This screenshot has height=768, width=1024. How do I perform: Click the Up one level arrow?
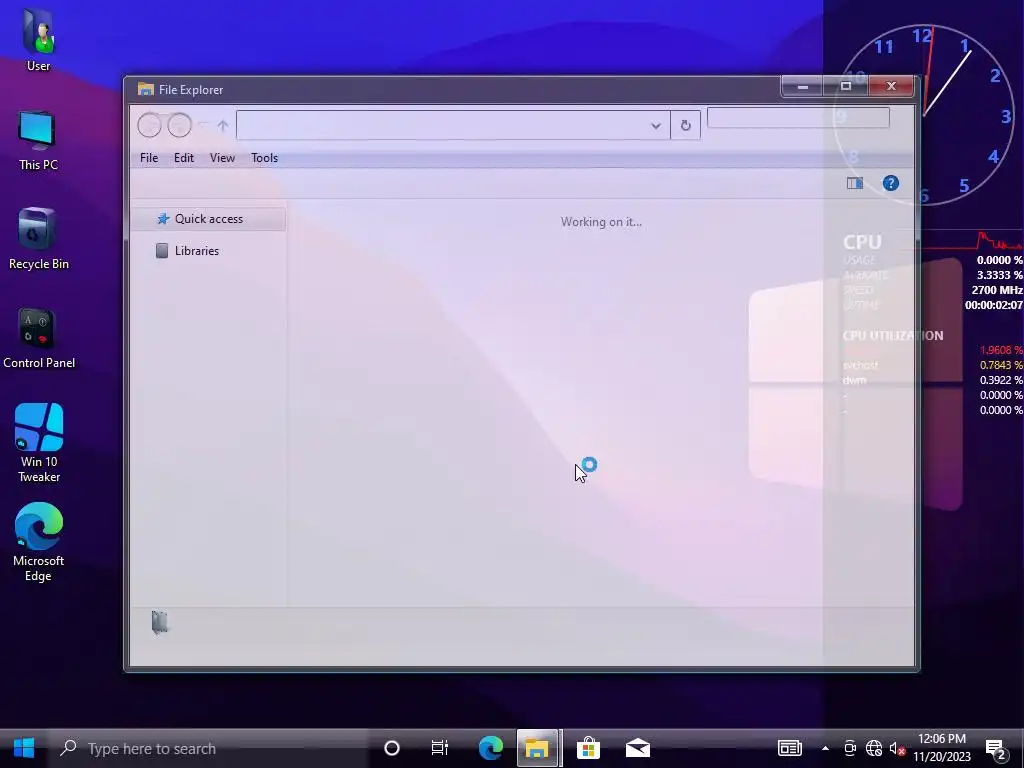coord(223,125)
